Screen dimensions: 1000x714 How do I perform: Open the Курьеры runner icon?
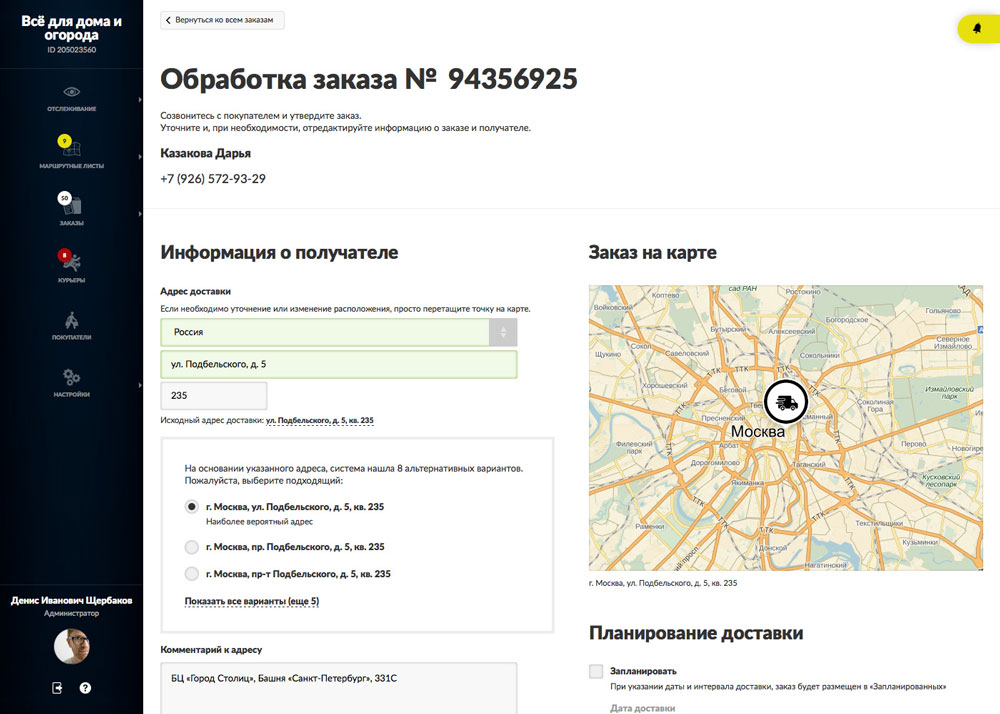pyautogui.click(x=73, y=262)
